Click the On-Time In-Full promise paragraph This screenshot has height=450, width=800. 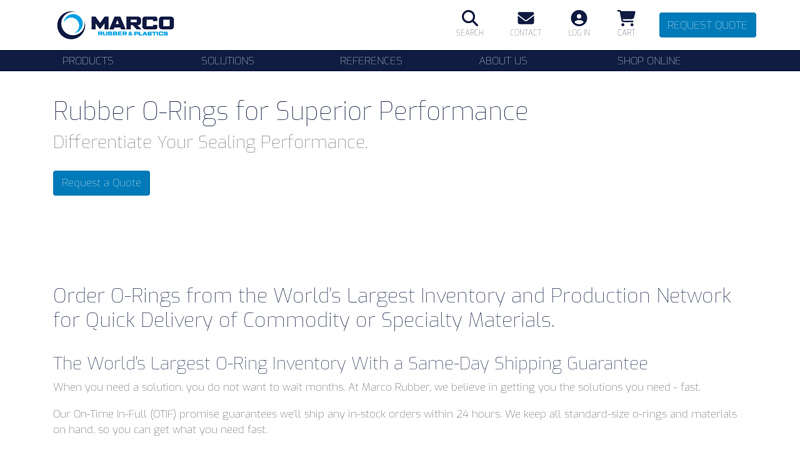point(395,421)
